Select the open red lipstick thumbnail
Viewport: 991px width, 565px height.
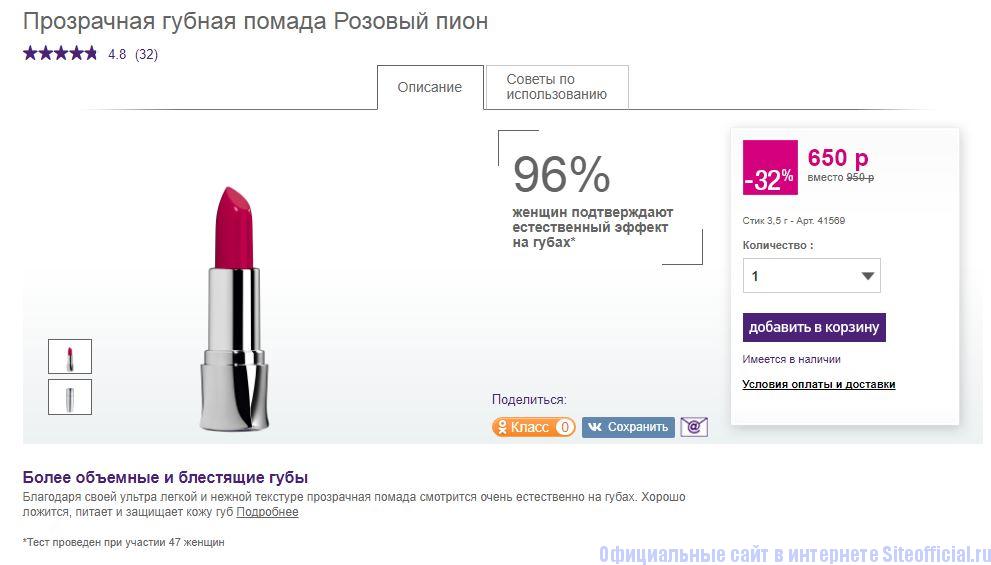70,357
